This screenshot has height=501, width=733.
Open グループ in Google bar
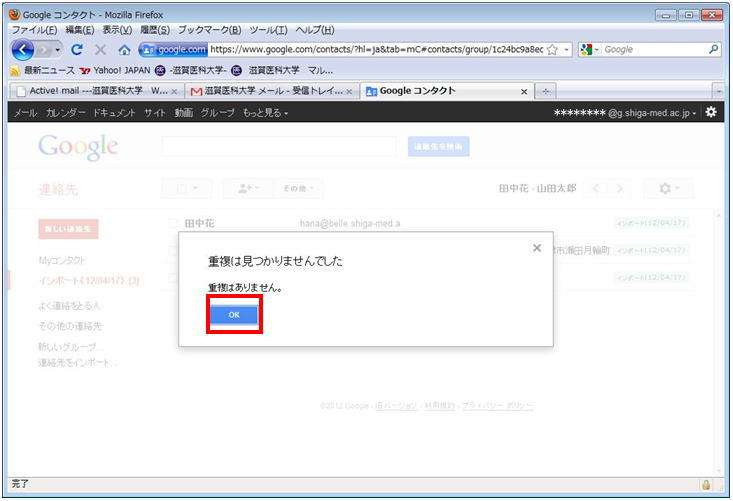pyautogui.click(x=218, y=113)
